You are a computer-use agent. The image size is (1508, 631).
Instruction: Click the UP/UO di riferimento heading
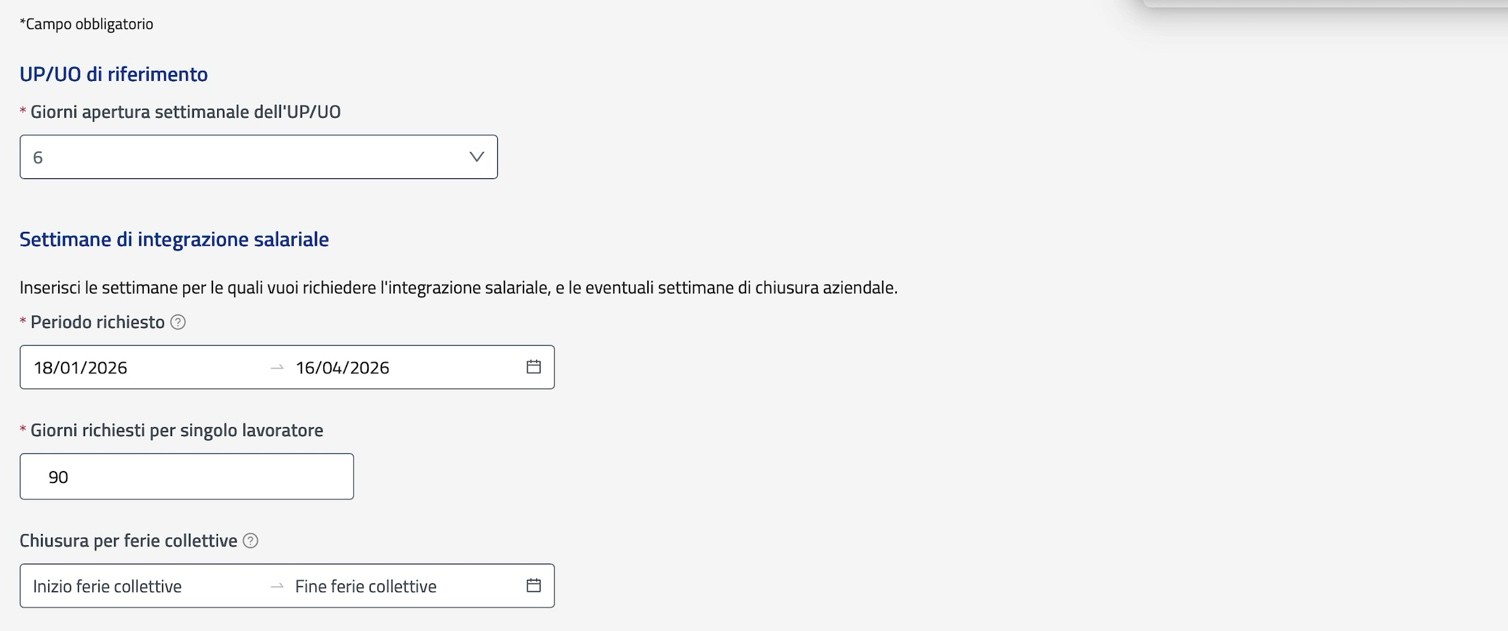click(114, 74)
